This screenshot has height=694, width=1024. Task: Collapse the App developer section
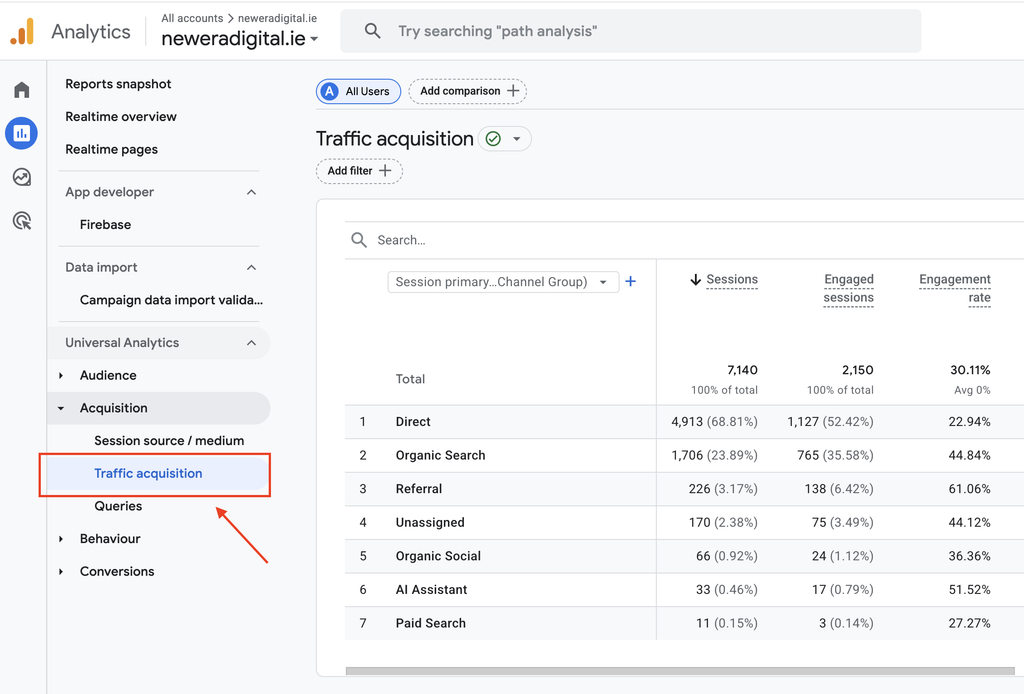251,192
